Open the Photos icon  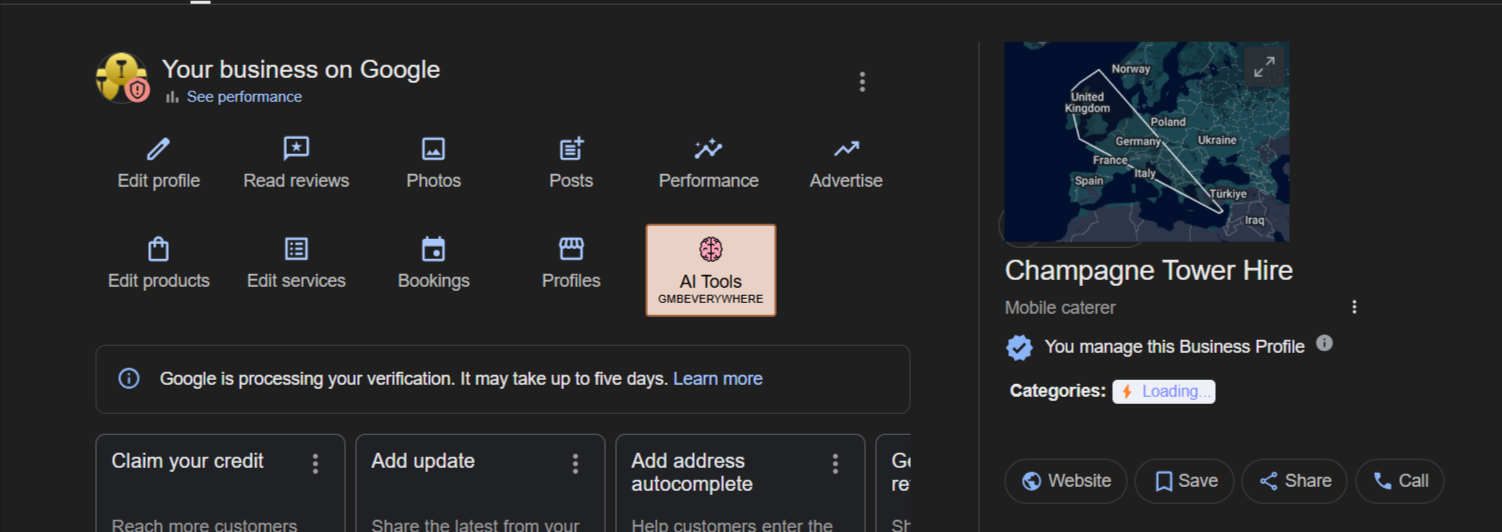click(x=433, y=150)
